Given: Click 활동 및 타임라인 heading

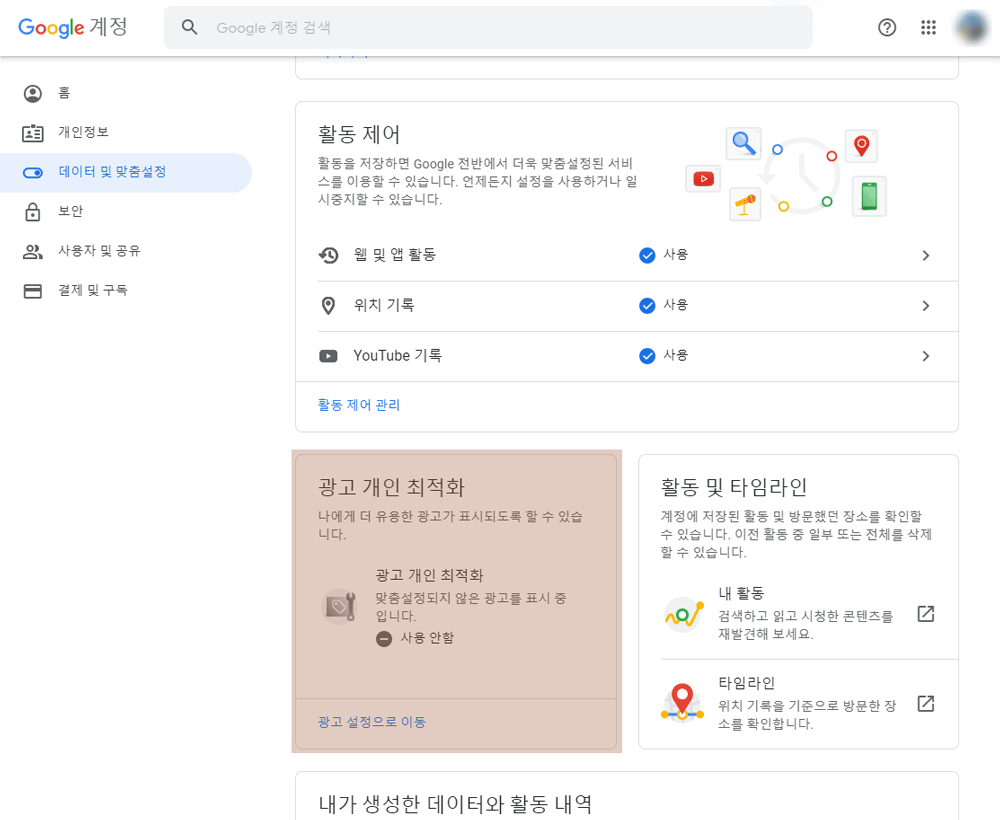Looking at the screenshot, I should [734, 487].
